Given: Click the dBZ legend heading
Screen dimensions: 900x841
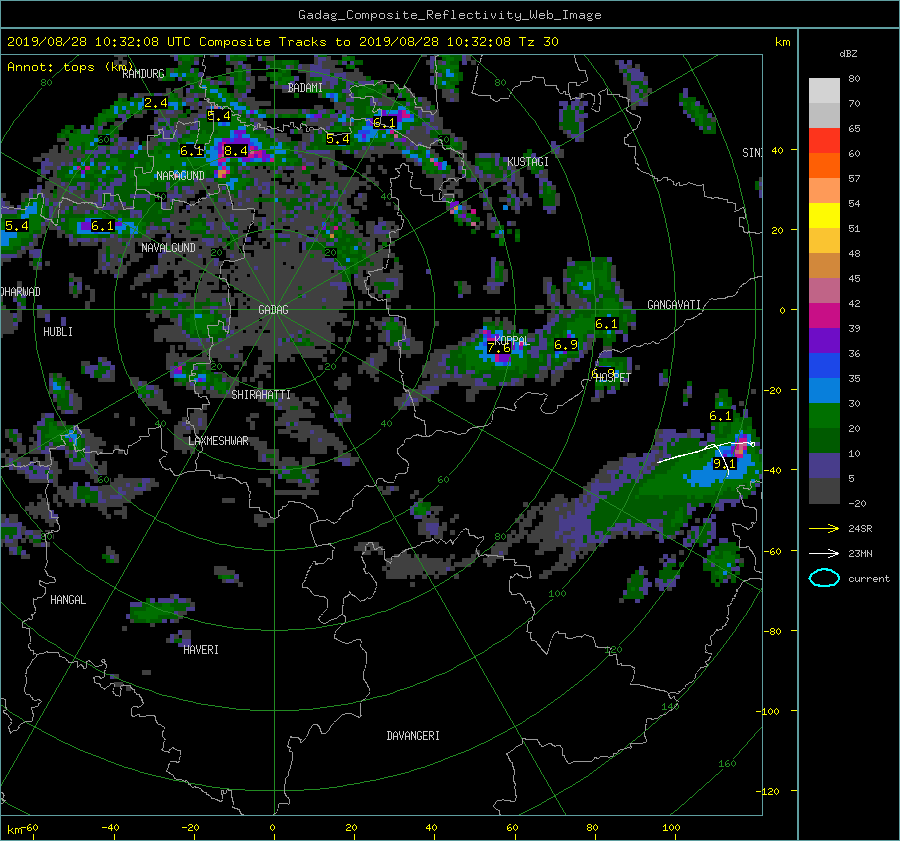Looking at the screenshot, I should pos(848,54).
